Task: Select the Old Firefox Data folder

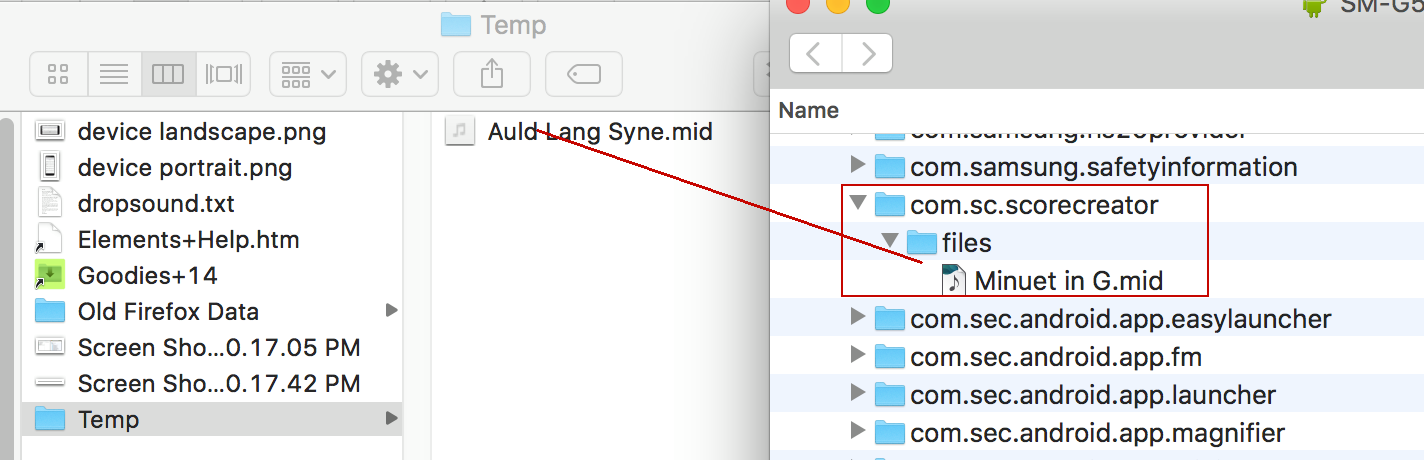Action: pos(211,311)
